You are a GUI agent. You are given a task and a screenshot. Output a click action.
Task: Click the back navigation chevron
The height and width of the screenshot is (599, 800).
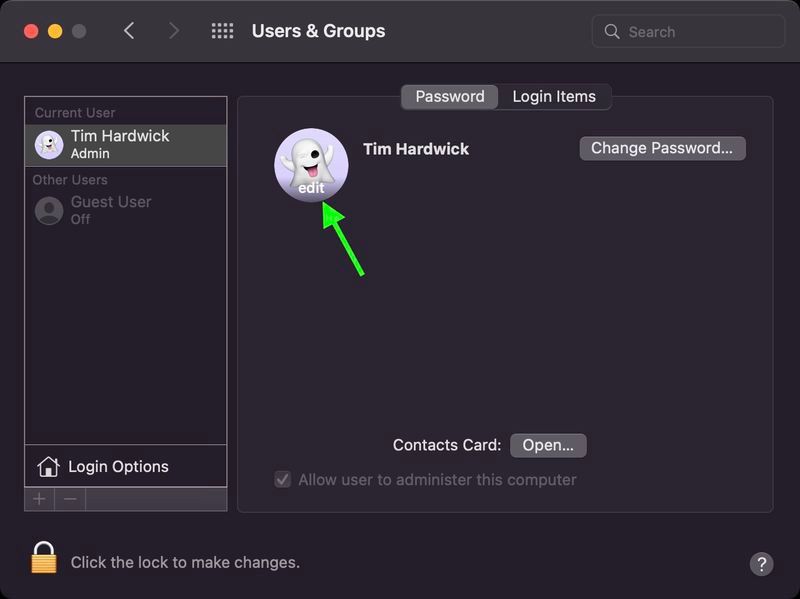(x=129, y=31)
